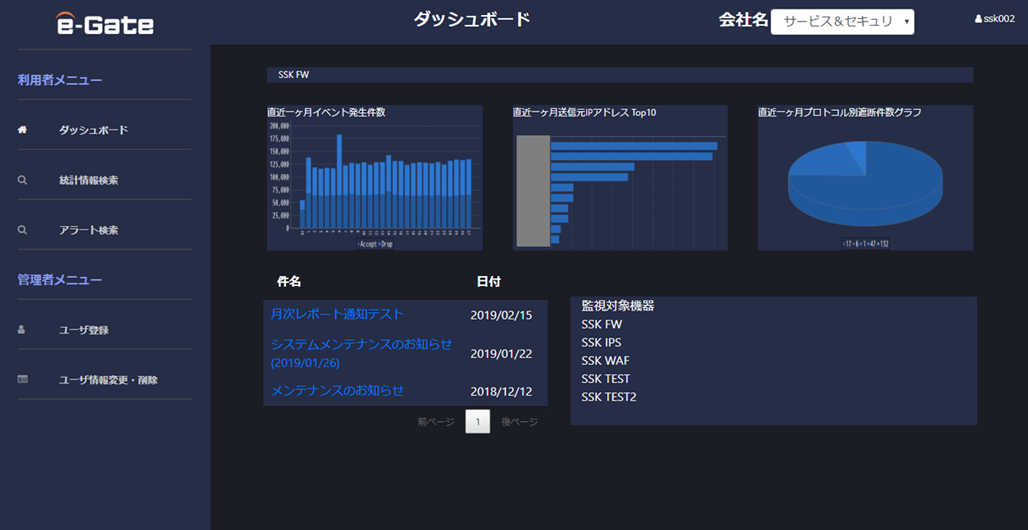
Task: Open the 会社名 company dropdown
Action: click(841, 22)
